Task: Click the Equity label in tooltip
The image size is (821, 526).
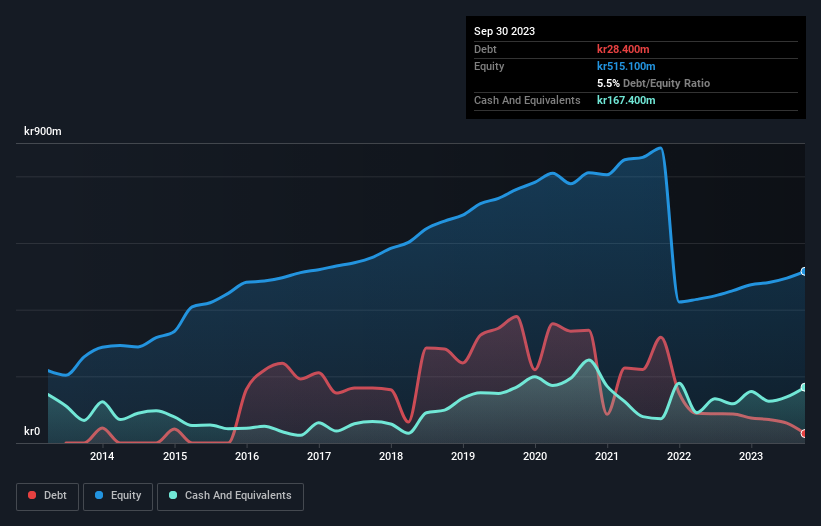Action: [x=489, y=66]
